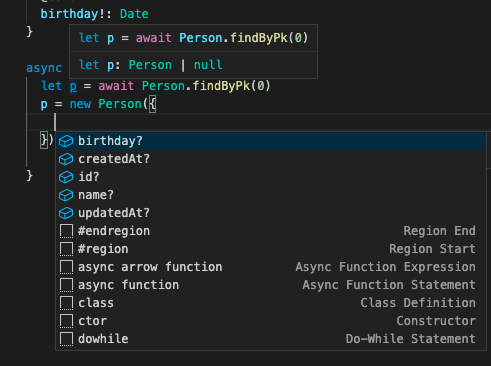Click the snippet icon beside class
Viewport: 491px width, 366px height.
click(x=66, y=303)
